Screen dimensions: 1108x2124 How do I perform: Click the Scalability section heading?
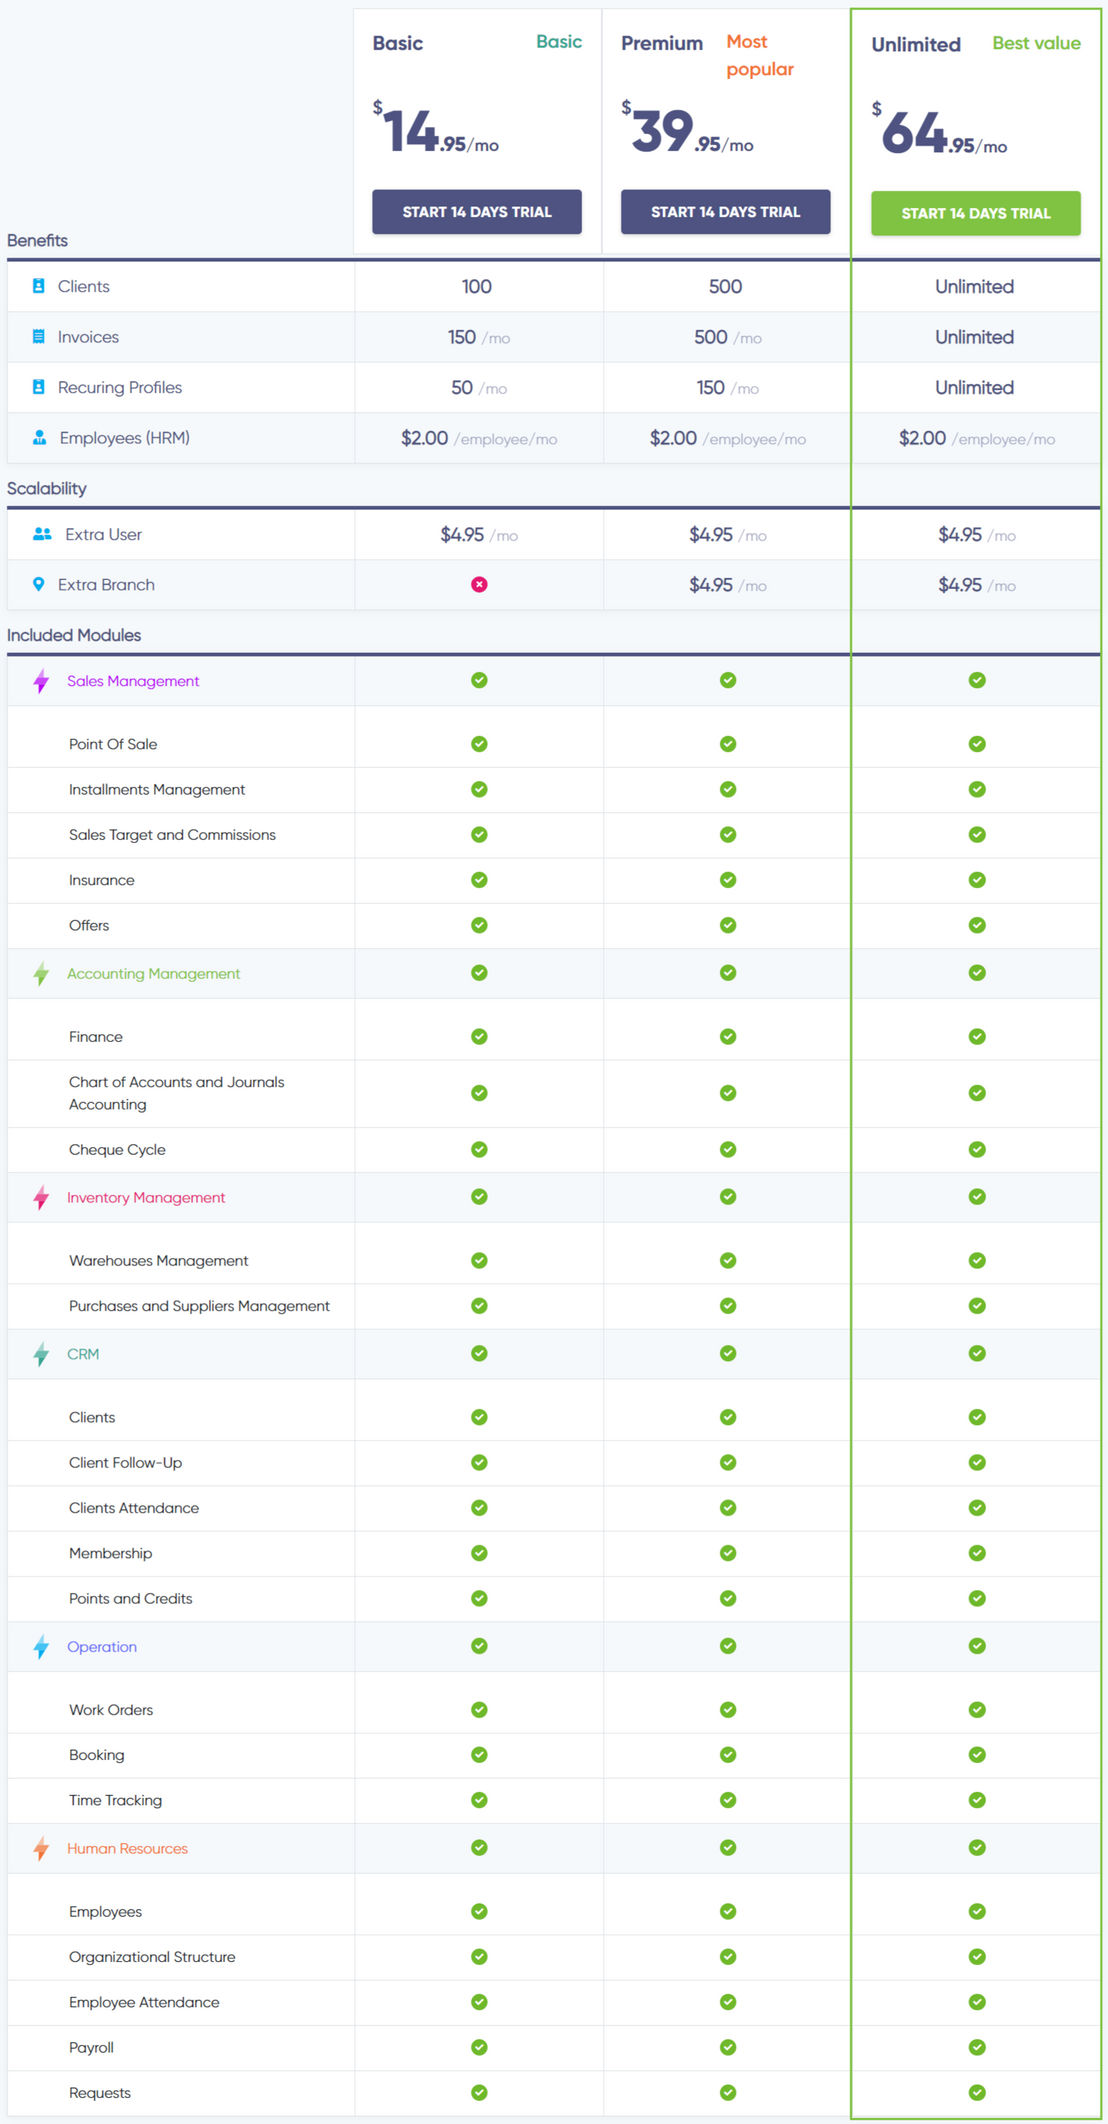click(x=47, y=488)
